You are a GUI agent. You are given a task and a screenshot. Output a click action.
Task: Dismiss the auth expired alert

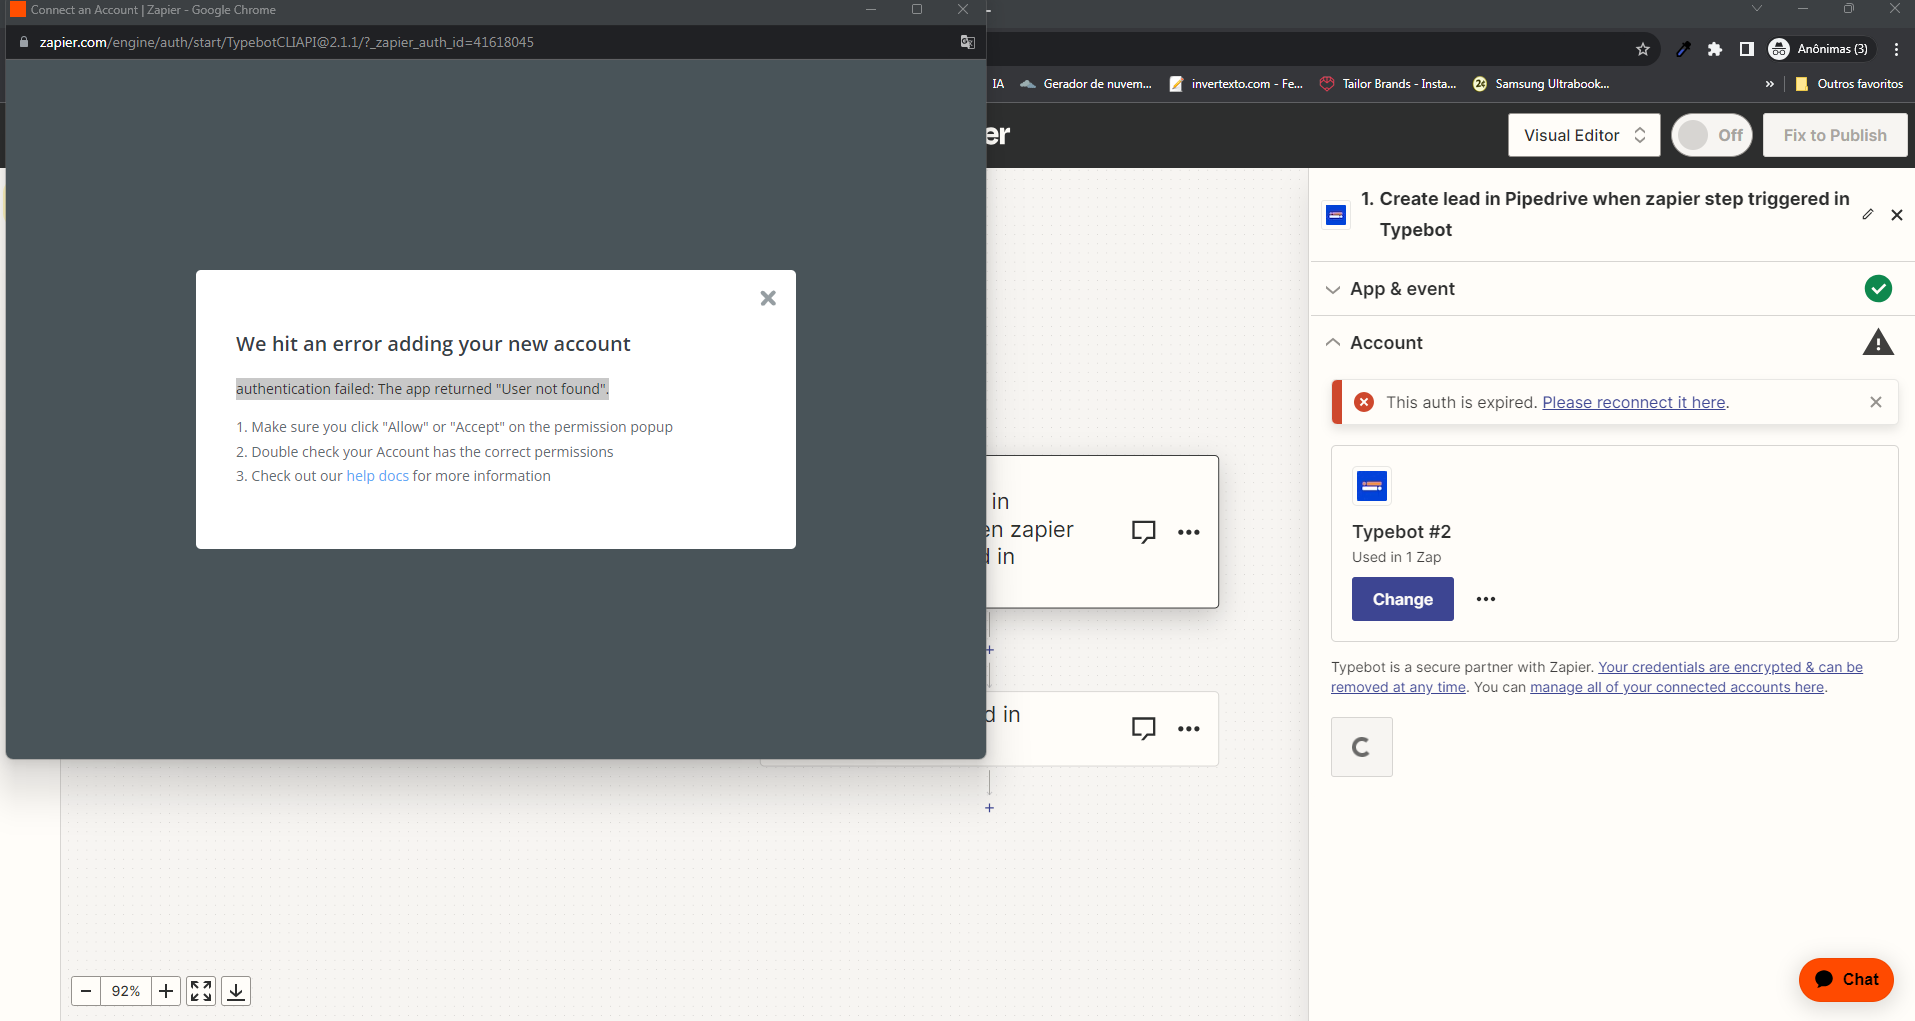point(1876,402)
